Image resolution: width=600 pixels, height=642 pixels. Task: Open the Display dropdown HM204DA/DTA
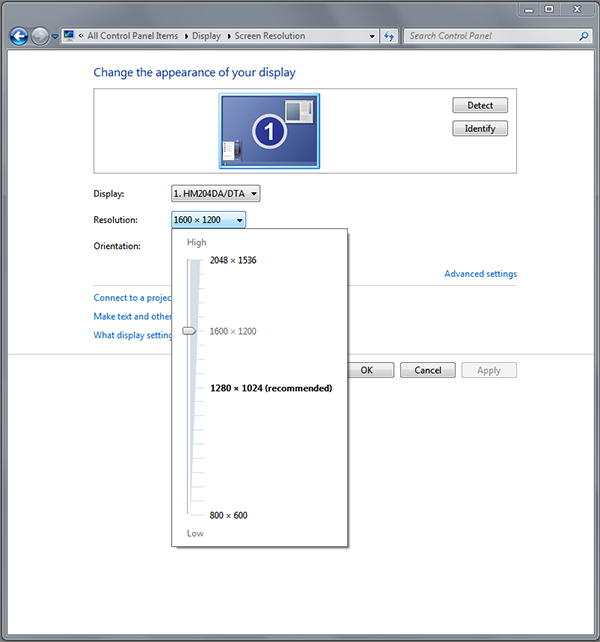[215, 194]
